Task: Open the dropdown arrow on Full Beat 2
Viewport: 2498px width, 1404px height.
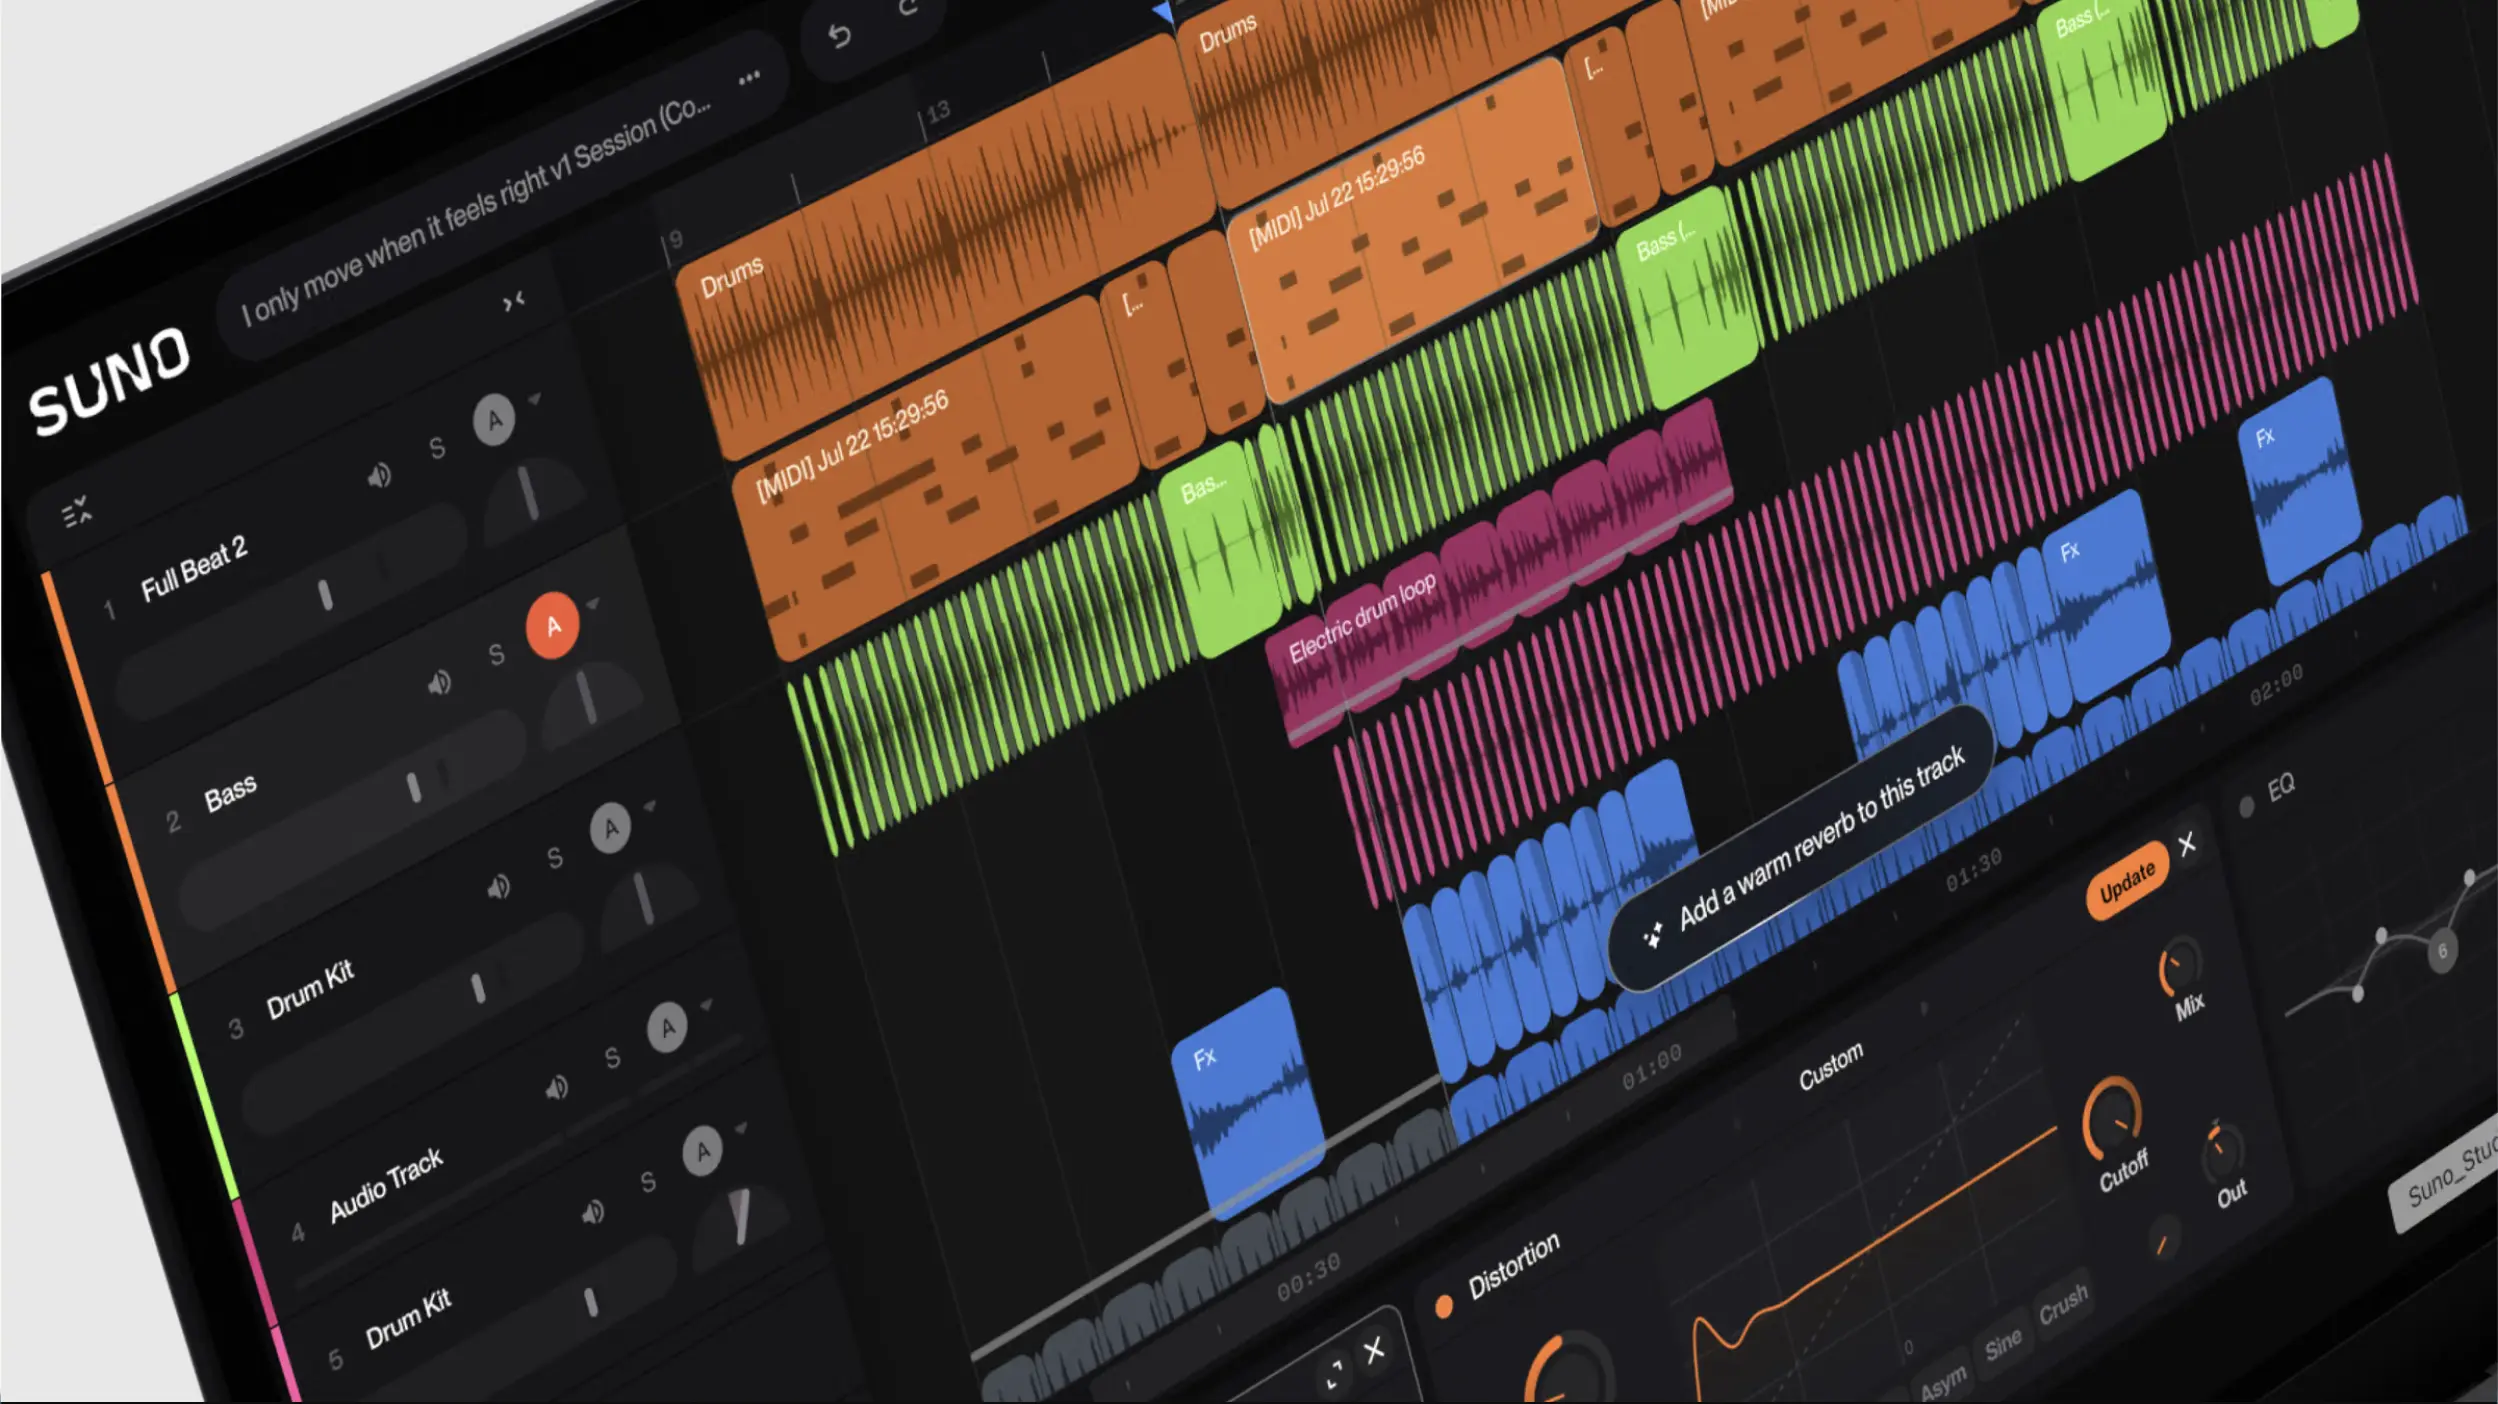Action: pyautogui.click(x=535, y=399)
